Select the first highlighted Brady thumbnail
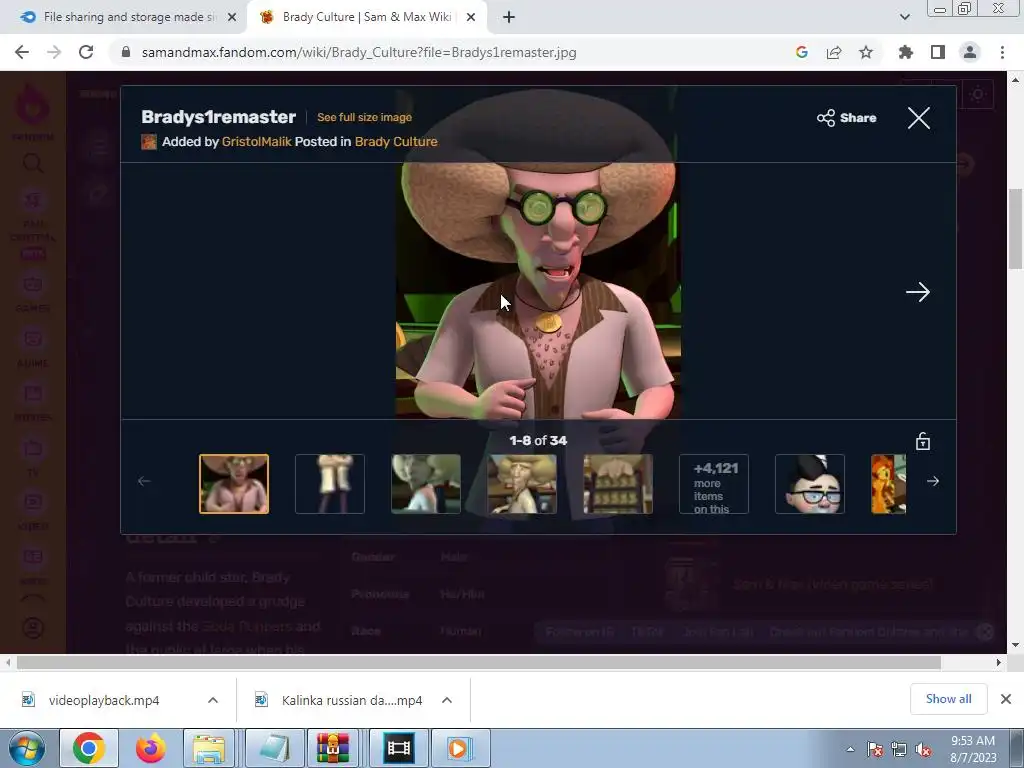Screen dimensions: 1024x768 click(234, 484)
